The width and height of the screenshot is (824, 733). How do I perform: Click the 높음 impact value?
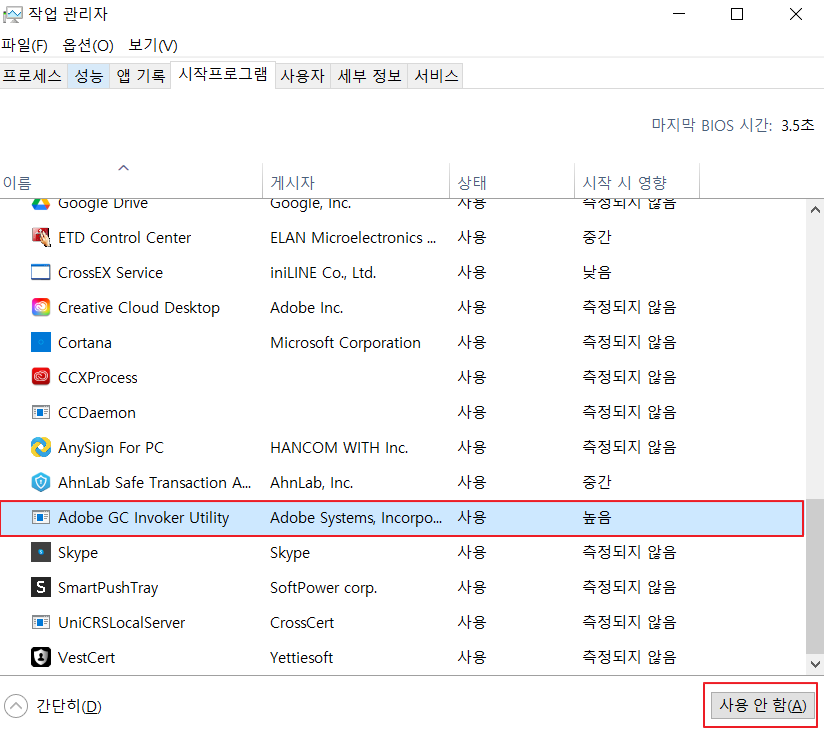(x=596, y=518)
